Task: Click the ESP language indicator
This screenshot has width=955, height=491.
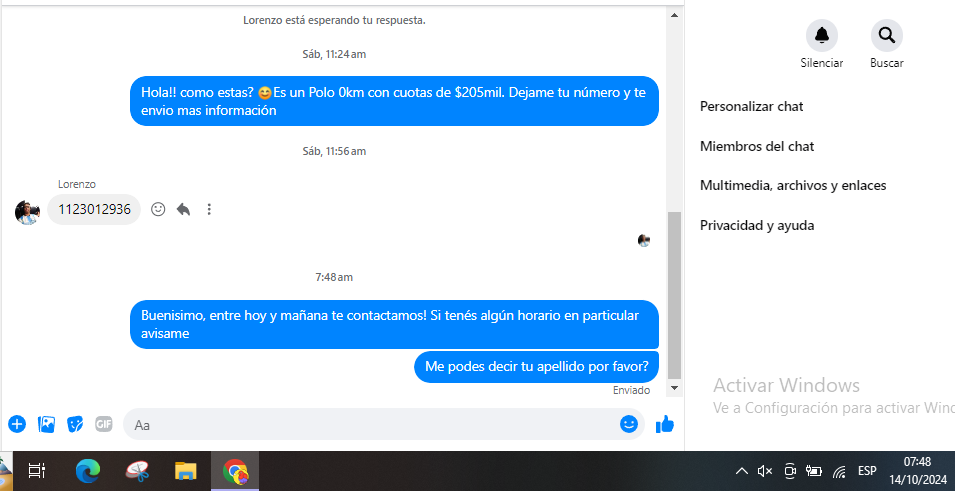Action: pos(867,471)
